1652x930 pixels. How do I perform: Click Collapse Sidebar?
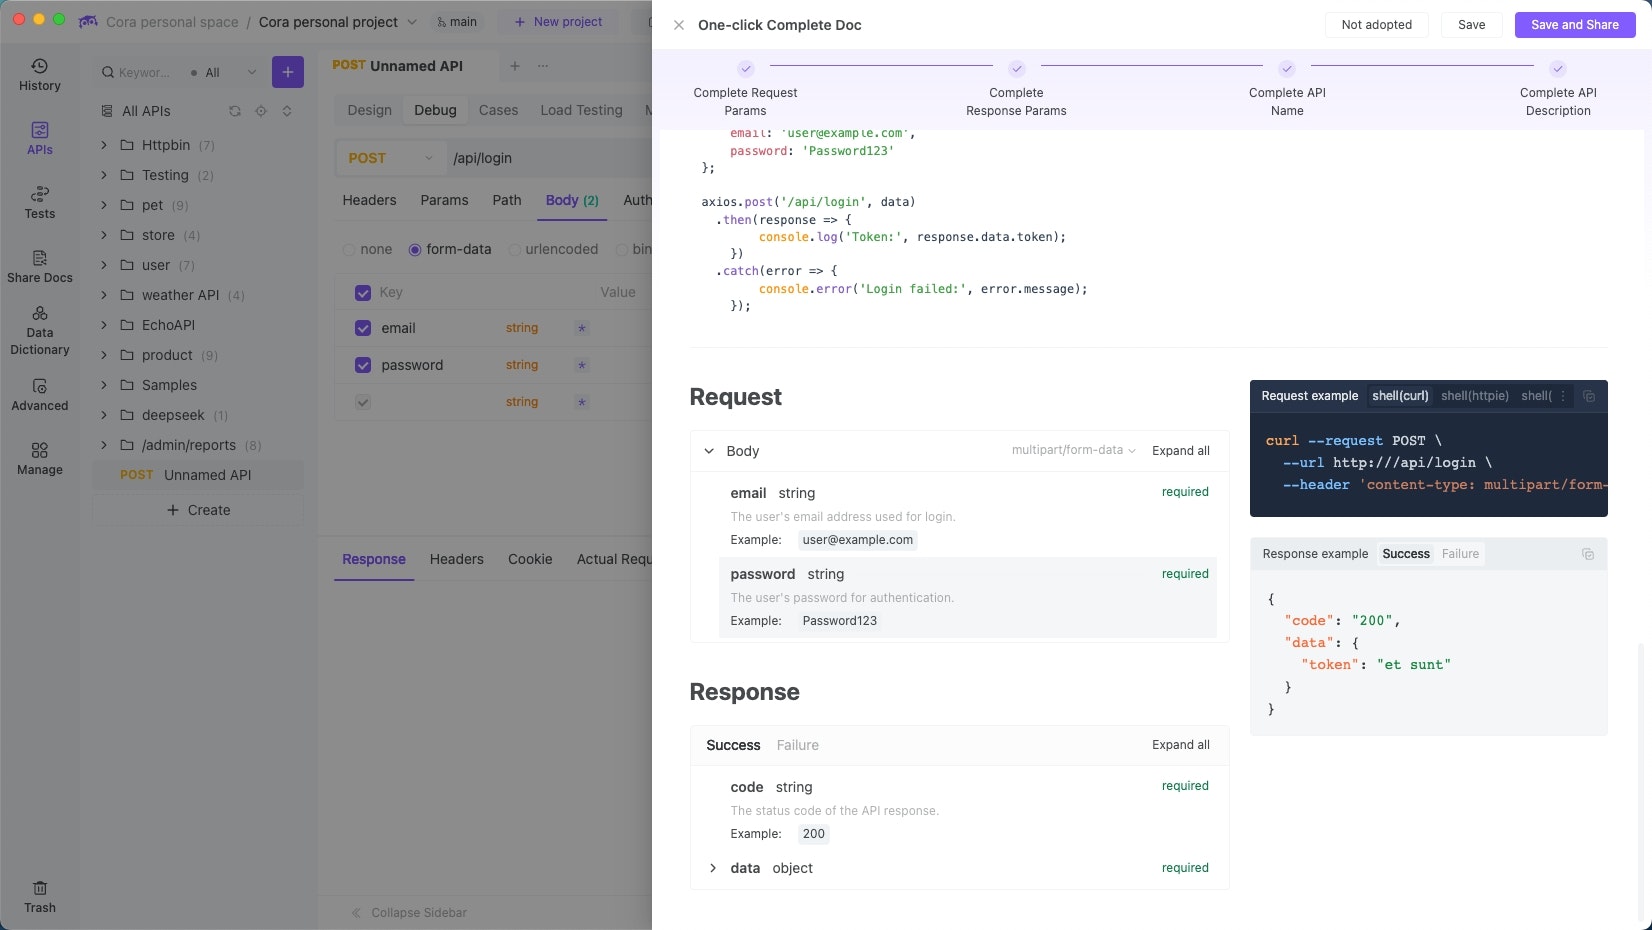(x=410, y=913)
